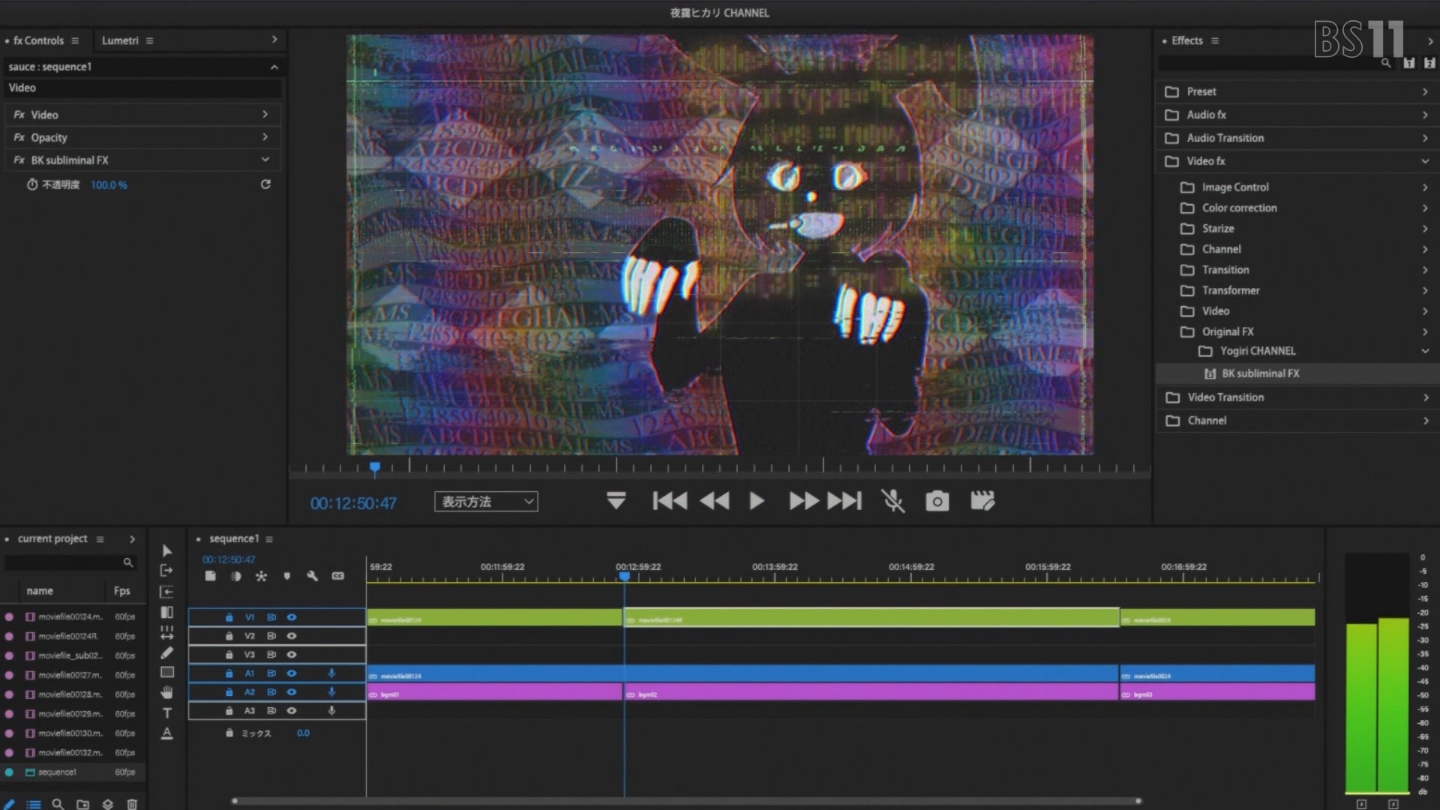Switch to the Lumetri tab
The height and width of the screenshot is (810, 1440).
click(120, 41)
